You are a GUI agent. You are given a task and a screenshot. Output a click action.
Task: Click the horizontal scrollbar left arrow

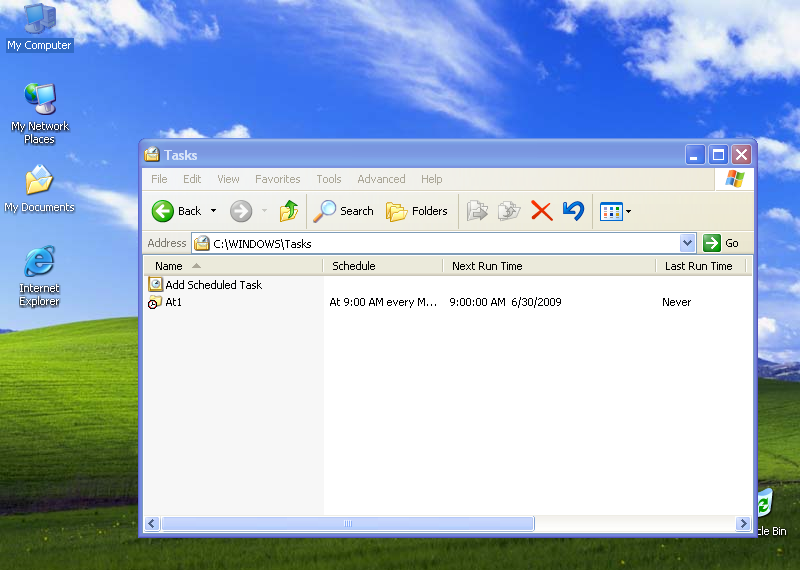[x=152, y=524]
